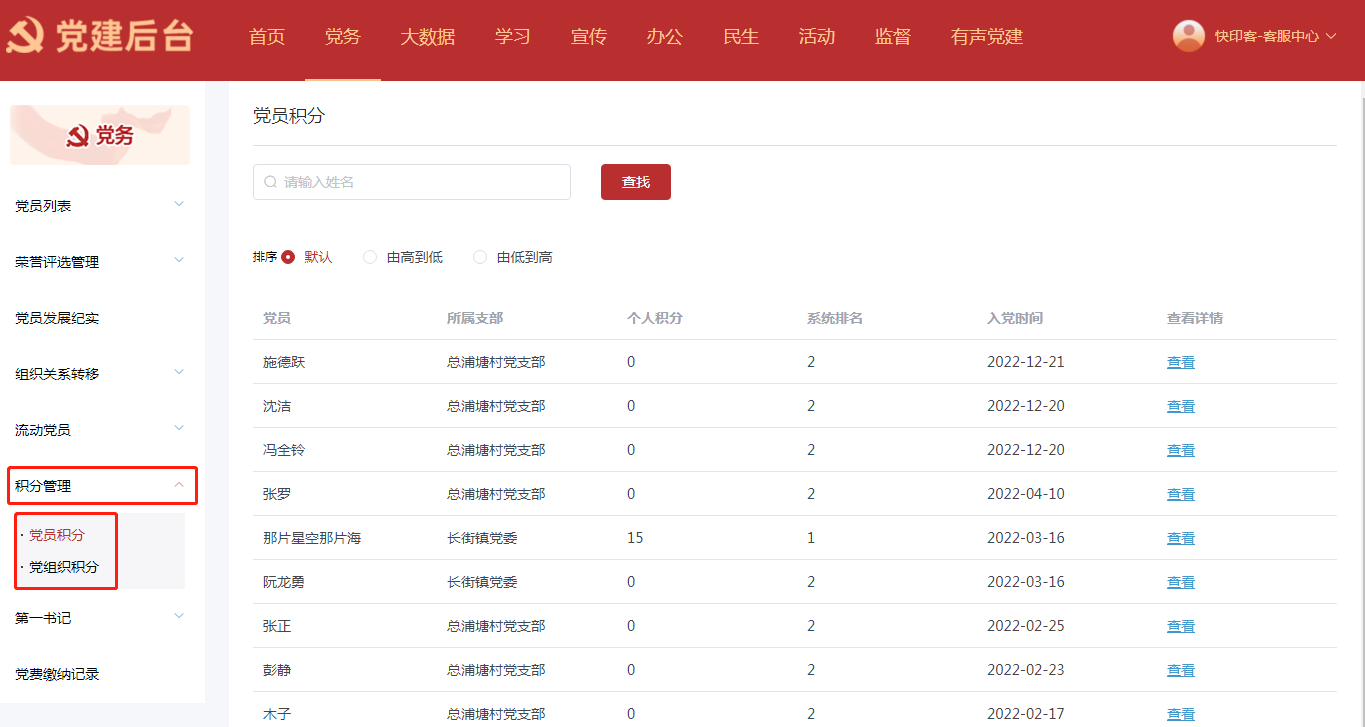The width and height of the screenshot is (1365, 727).
Task: Expand the 第一书记 sidebar item
Action: [x=100, y=617]
